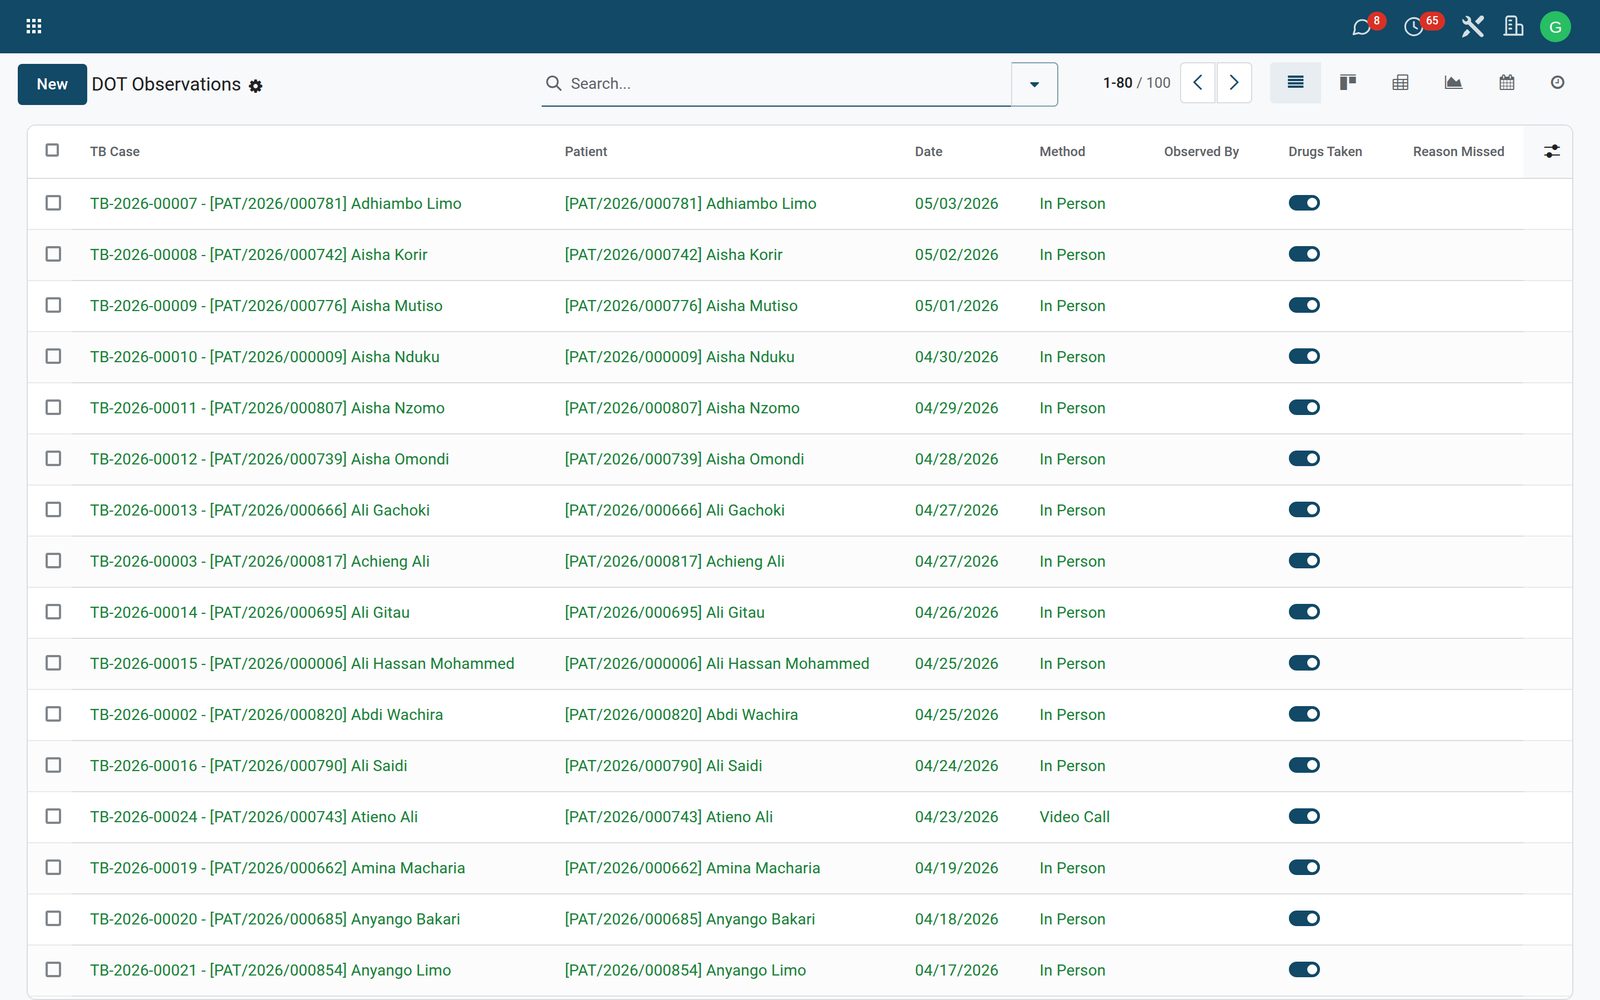Expand the search filter options dropdown
The image size is (1600, 1000).
1035,84
